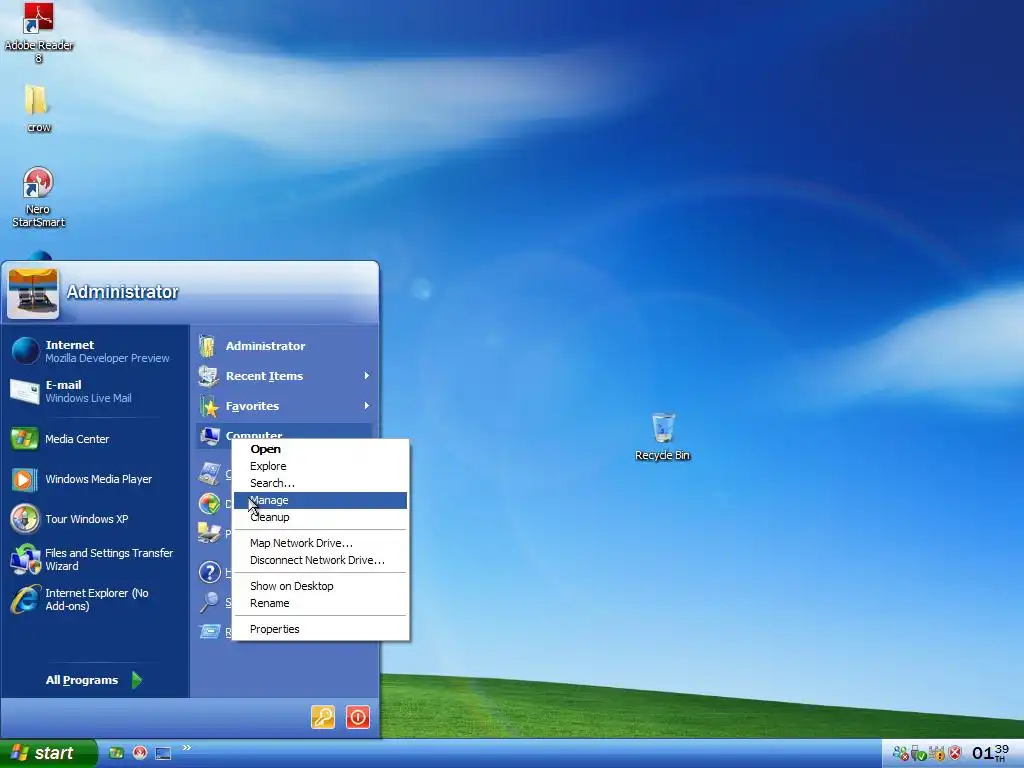Select Disconnect Network Drive... option
The width and height of the screenshot is (1024, 768).
tap(321, 560)
